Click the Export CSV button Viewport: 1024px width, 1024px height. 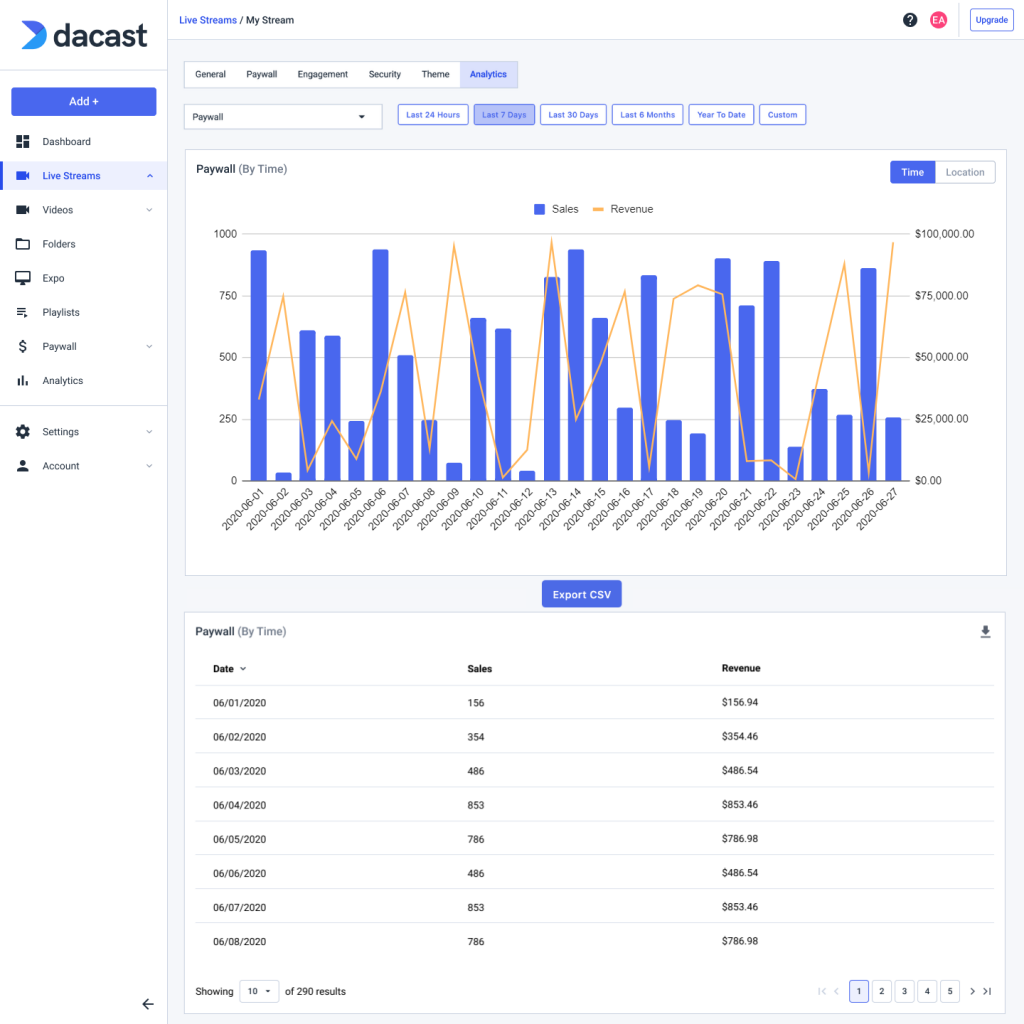pos(581,593)
